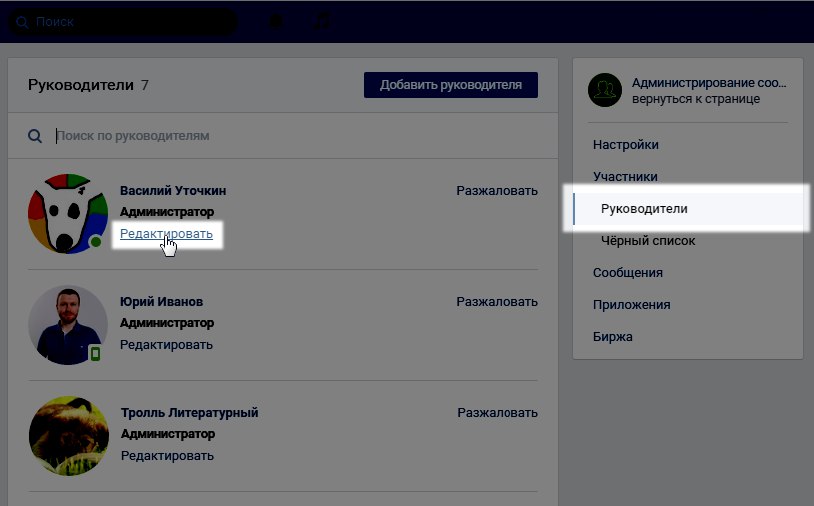
Task: Open the Сообщения section
Action: coord(627,272)
